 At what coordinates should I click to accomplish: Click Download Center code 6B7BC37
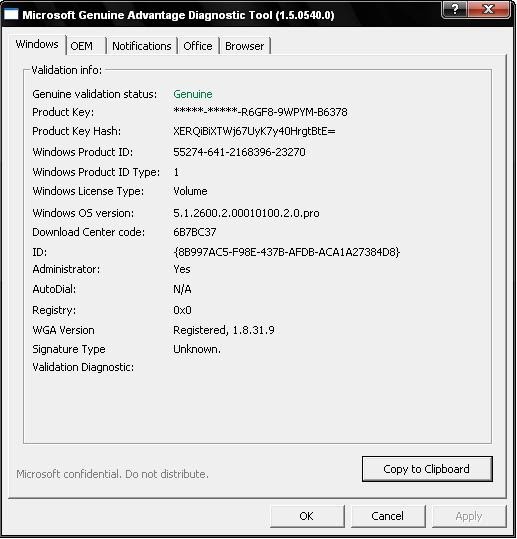point(195,232)
